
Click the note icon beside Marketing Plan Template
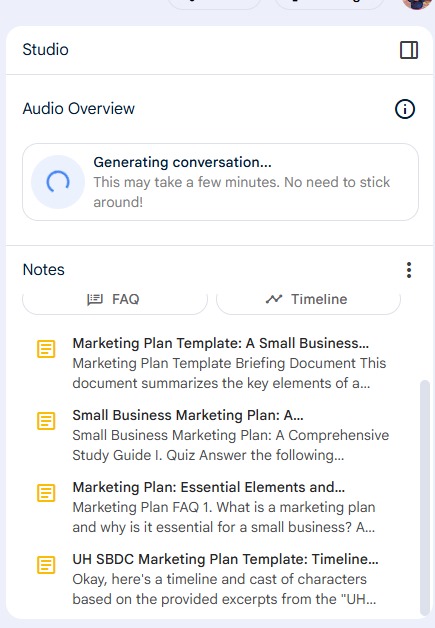tap(46, 349)
